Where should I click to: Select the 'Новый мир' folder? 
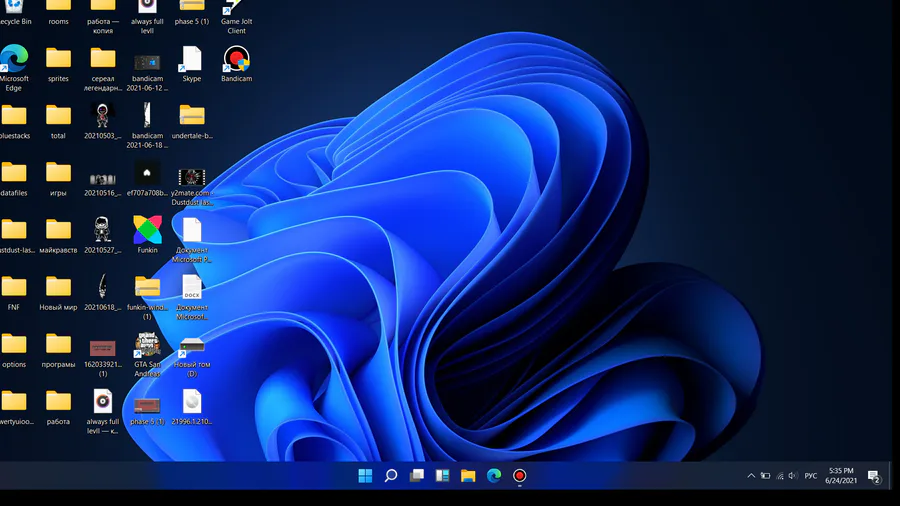58,294
